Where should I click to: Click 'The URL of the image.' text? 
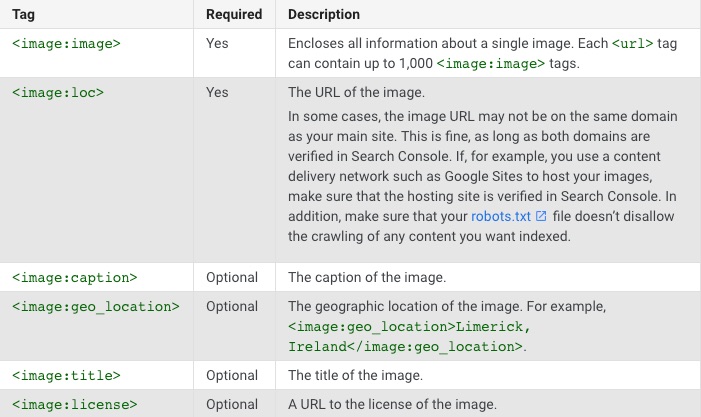click(x=356, y=93)
